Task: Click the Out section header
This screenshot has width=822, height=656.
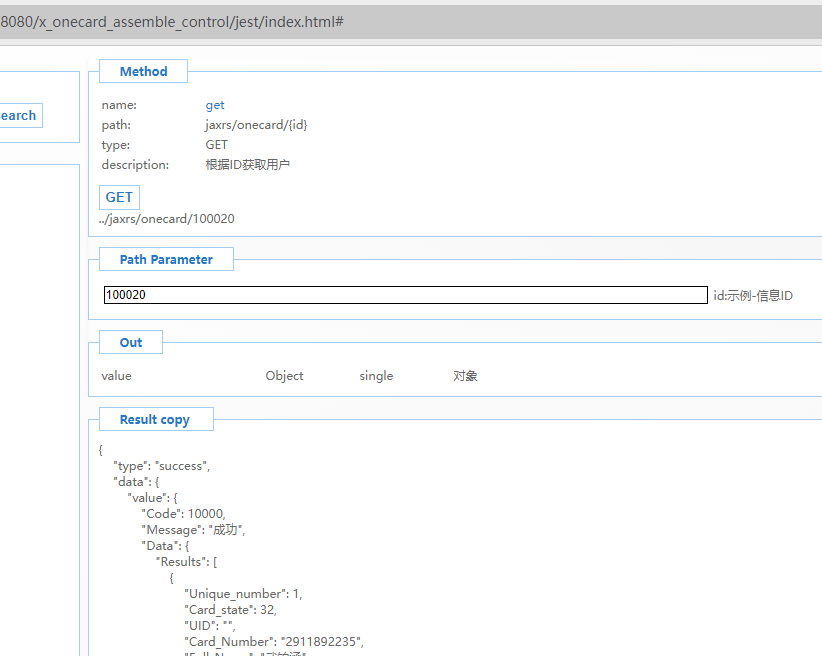Action: (x=131, y=343)
